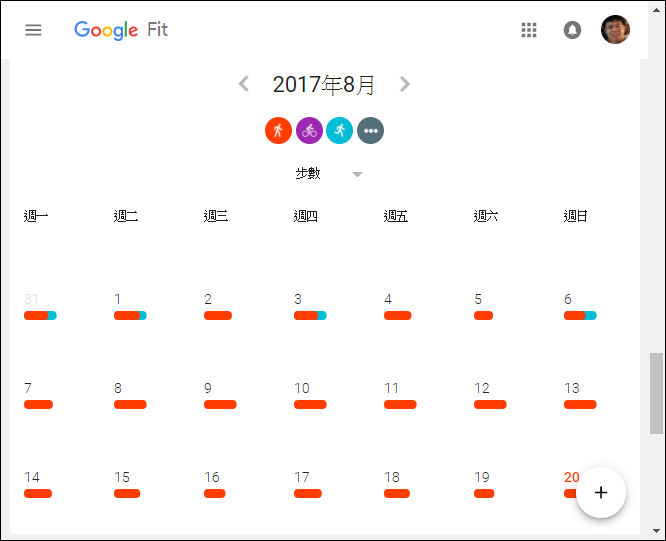The width and height of the screenshot is (666, 541).
Task: Click the vertical scrollbar thumb
Action: tap(656, 393)
